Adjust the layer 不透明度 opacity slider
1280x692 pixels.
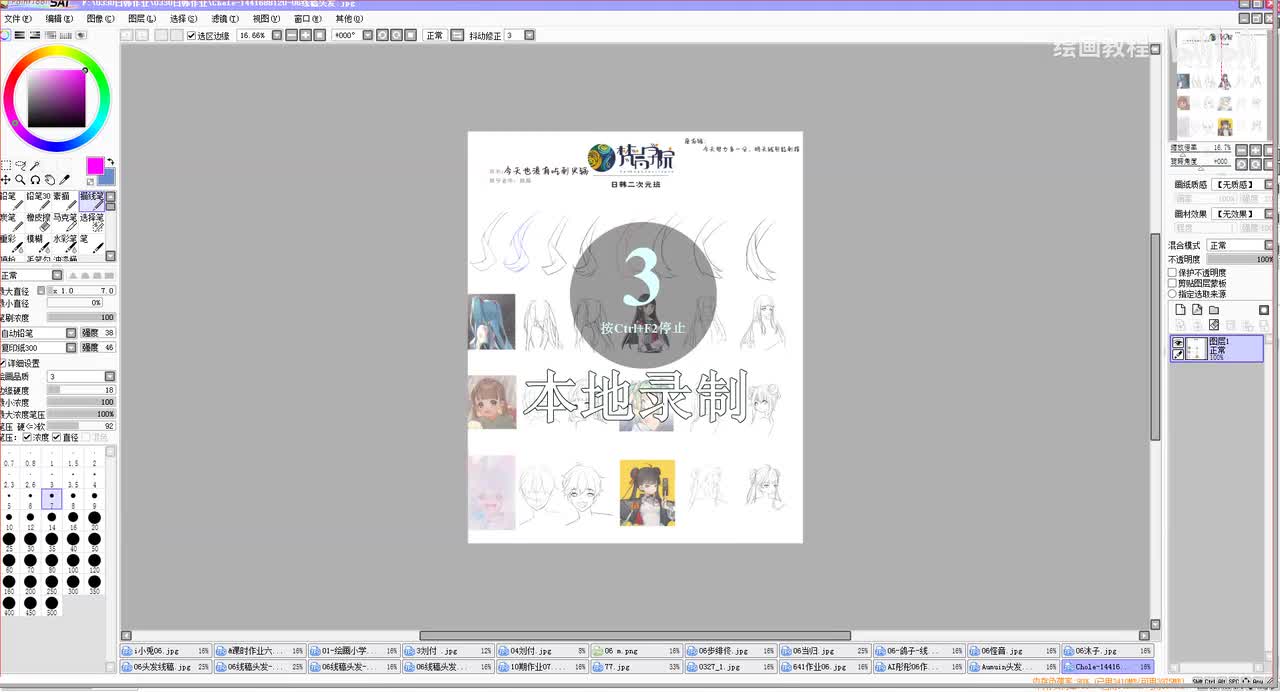pyautogui.click(x=1240, y=259)
